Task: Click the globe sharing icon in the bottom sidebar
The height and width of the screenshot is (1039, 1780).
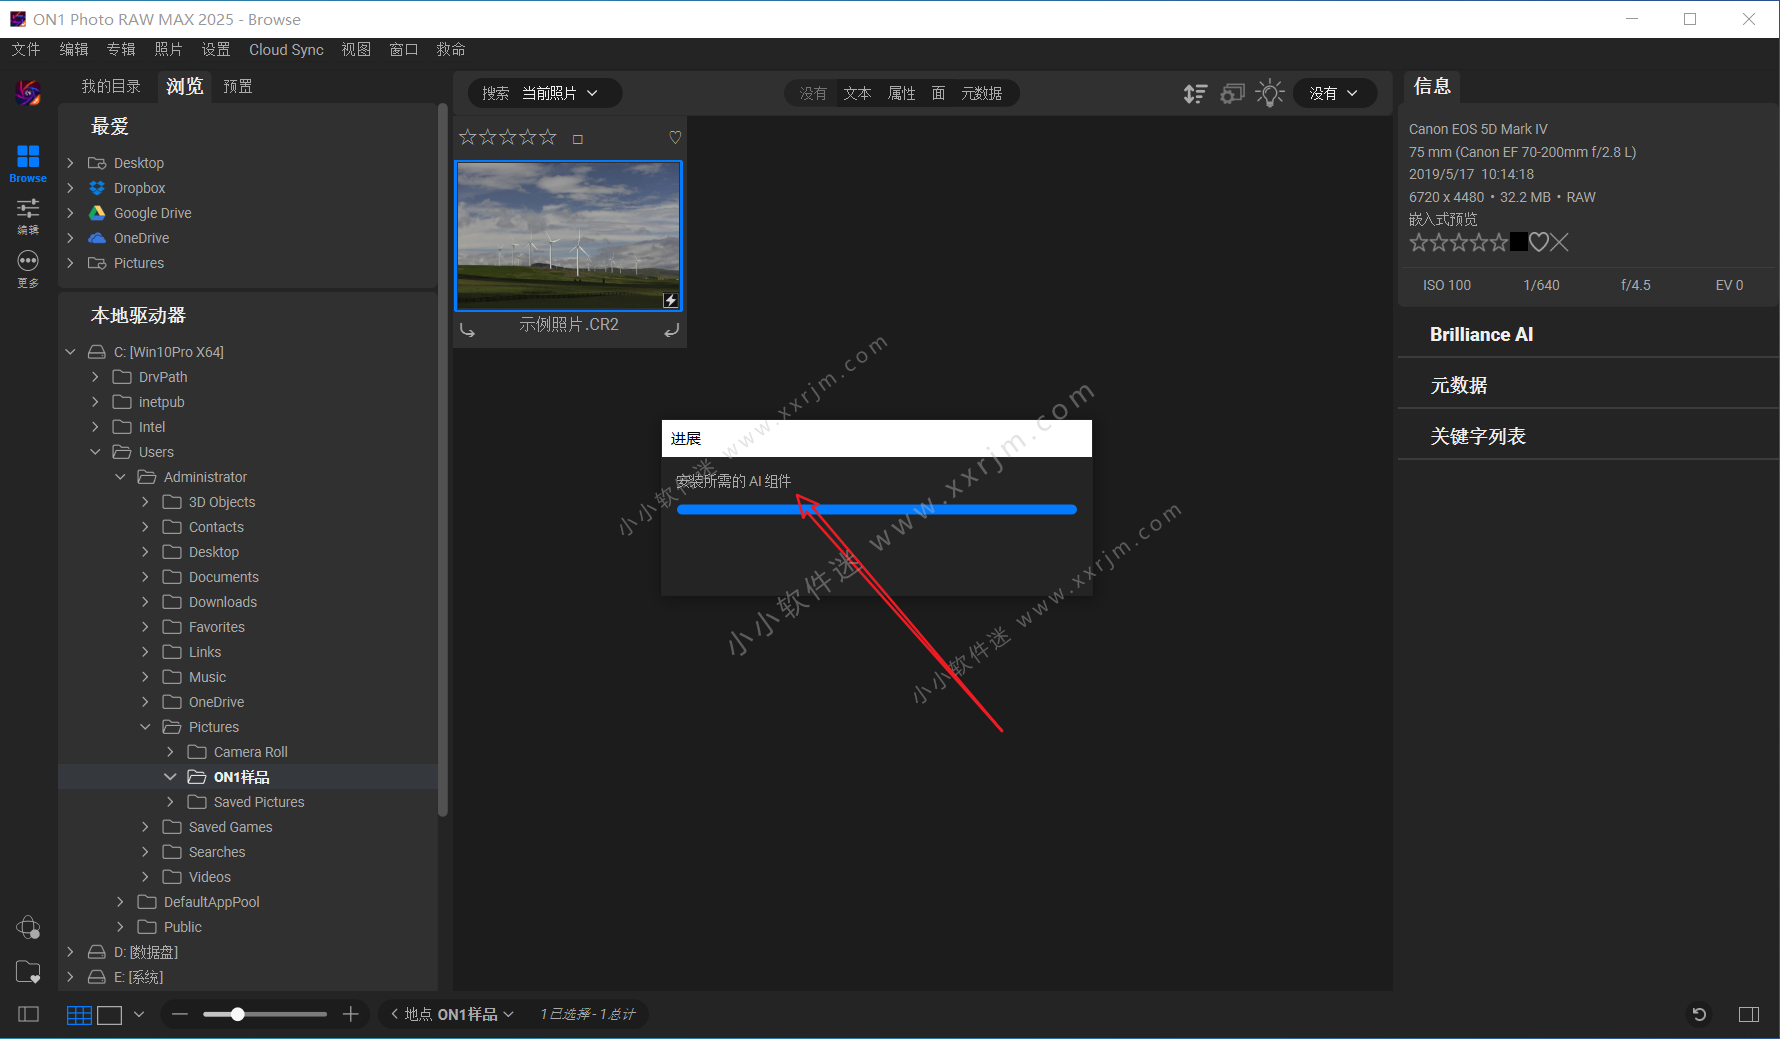Action: 28,927
